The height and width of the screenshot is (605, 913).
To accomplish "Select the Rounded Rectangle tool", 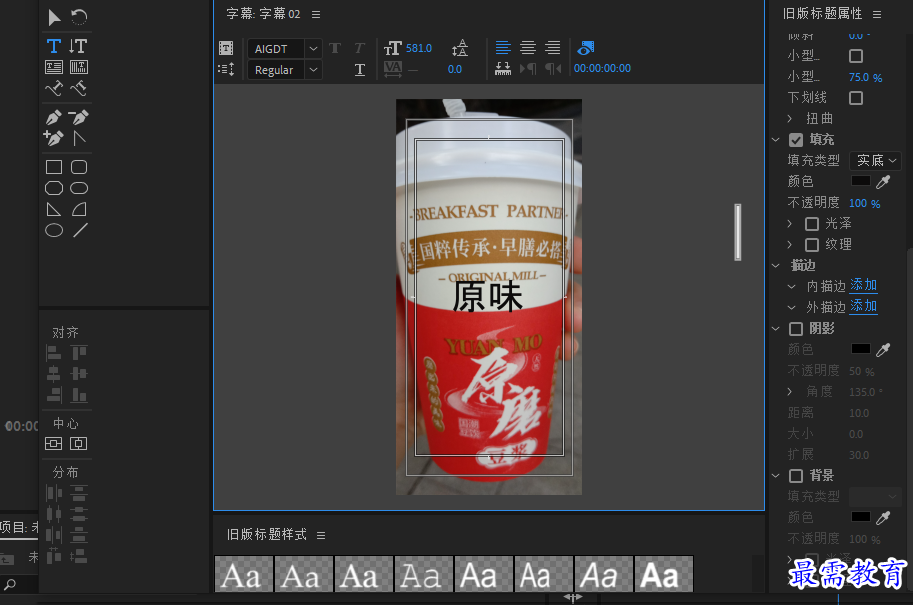I will click(79, 167).
